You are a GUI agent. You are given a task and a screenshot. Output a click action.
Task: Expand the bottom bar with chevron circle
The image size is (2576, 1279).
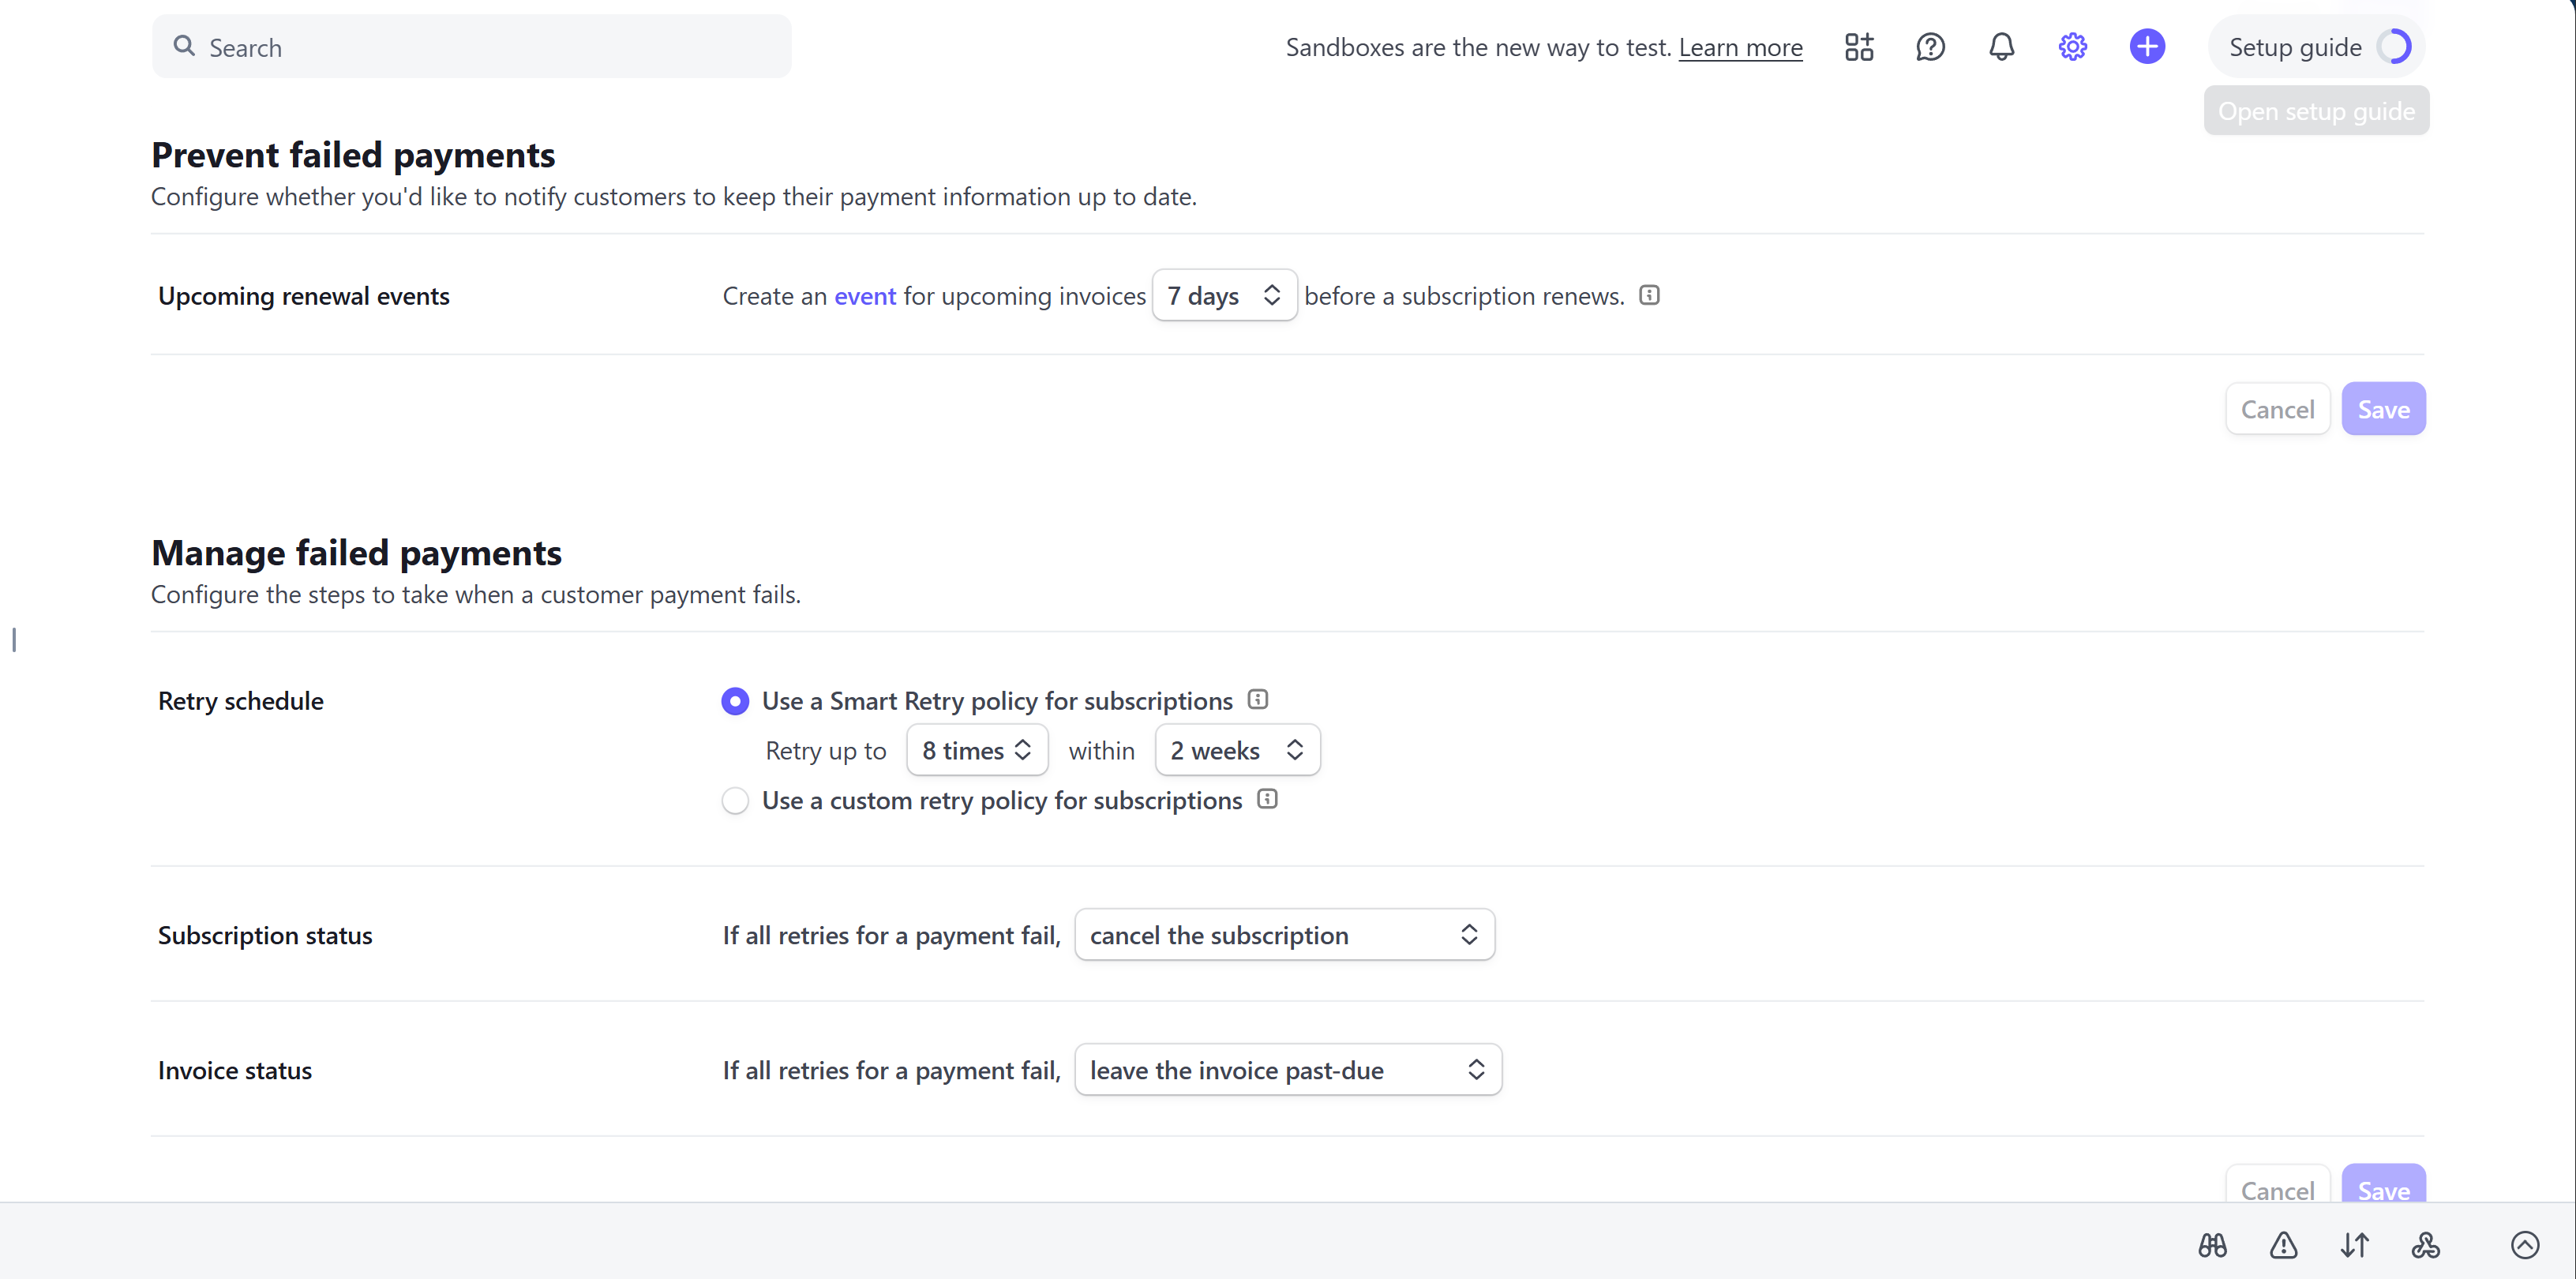pyautogui.click(x=2524, y=1245)
